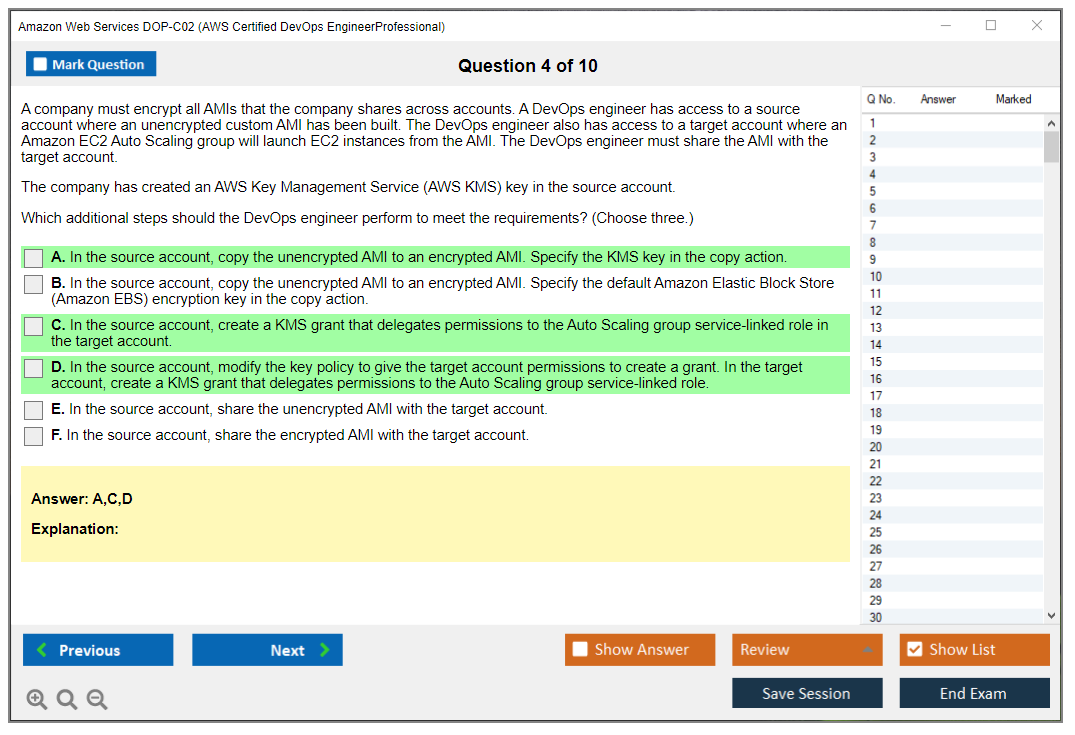Viewport: 1075px width, 735px height.
Task: Toggle the Mark Question checkbox
Action: pyautogui.click(x=41, y=65)
